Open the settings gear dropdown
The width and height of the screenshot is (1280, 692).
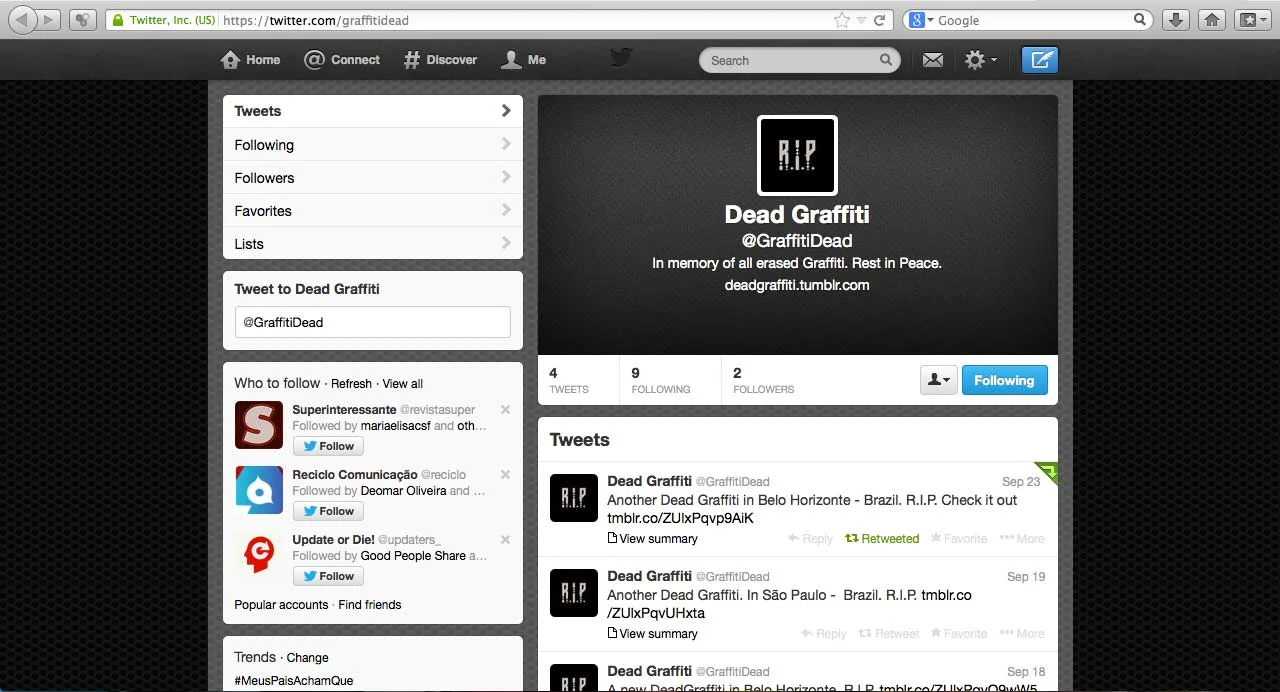click(x=980, y=60)
